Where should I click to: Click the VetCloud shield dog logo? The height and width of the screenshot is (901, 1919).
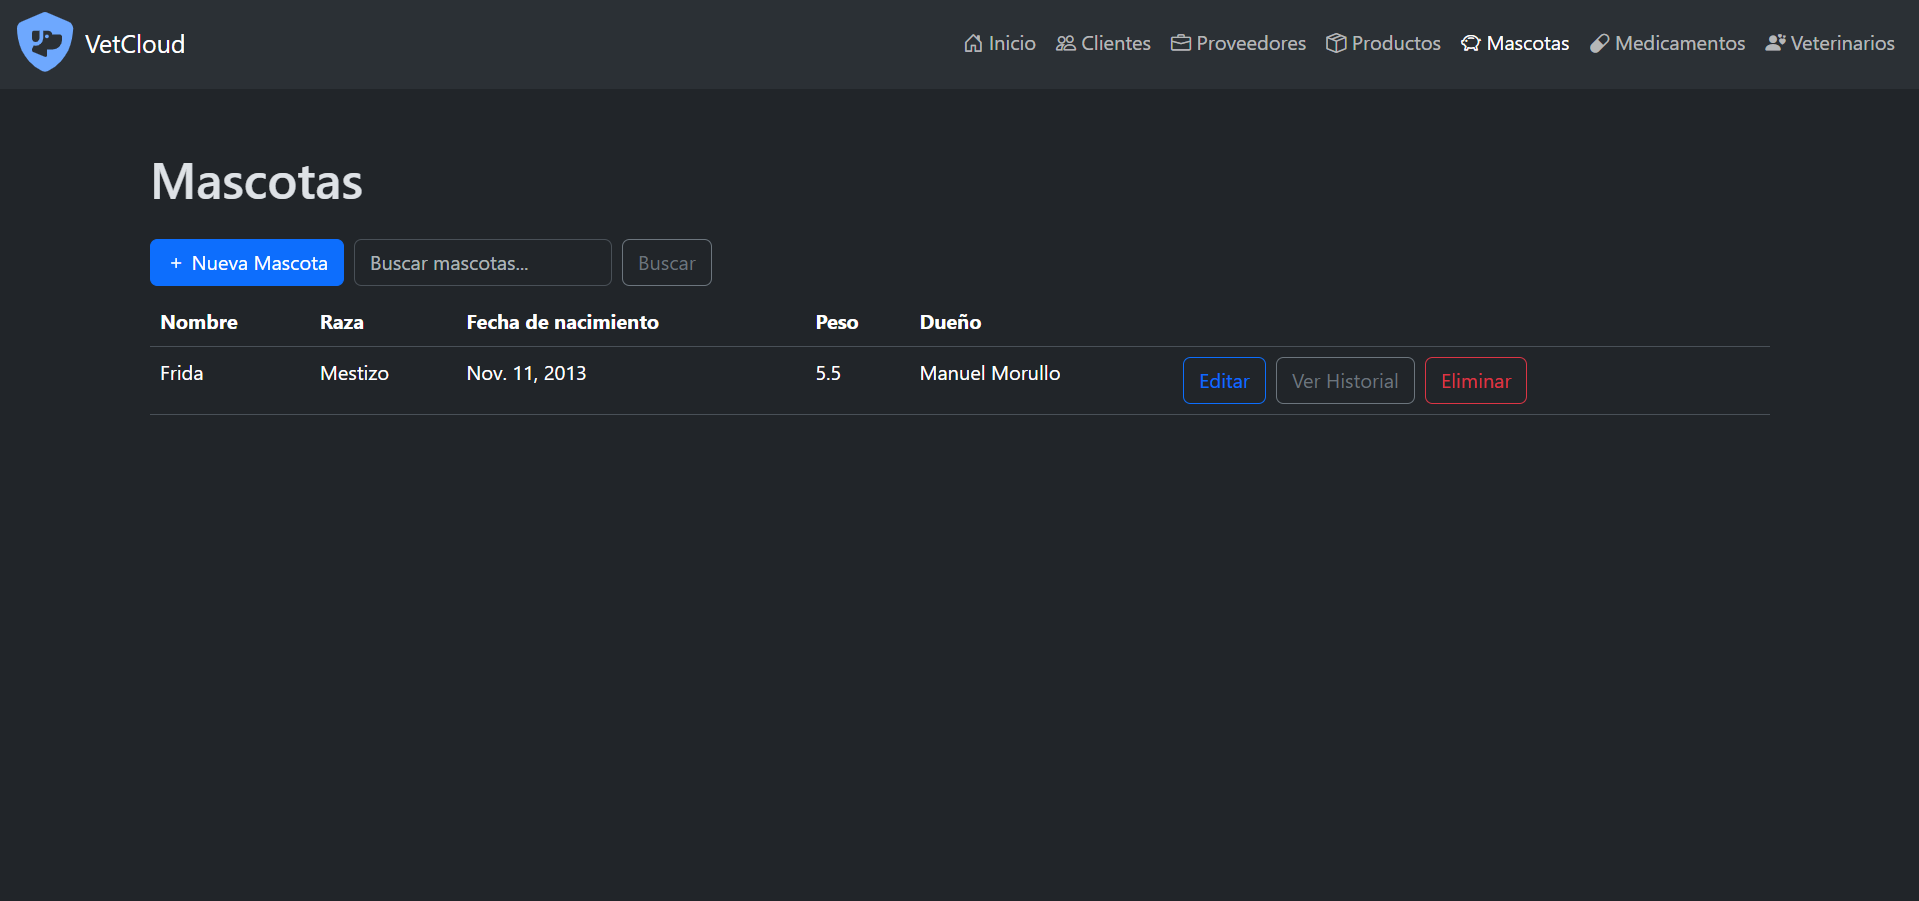[45, 43]
